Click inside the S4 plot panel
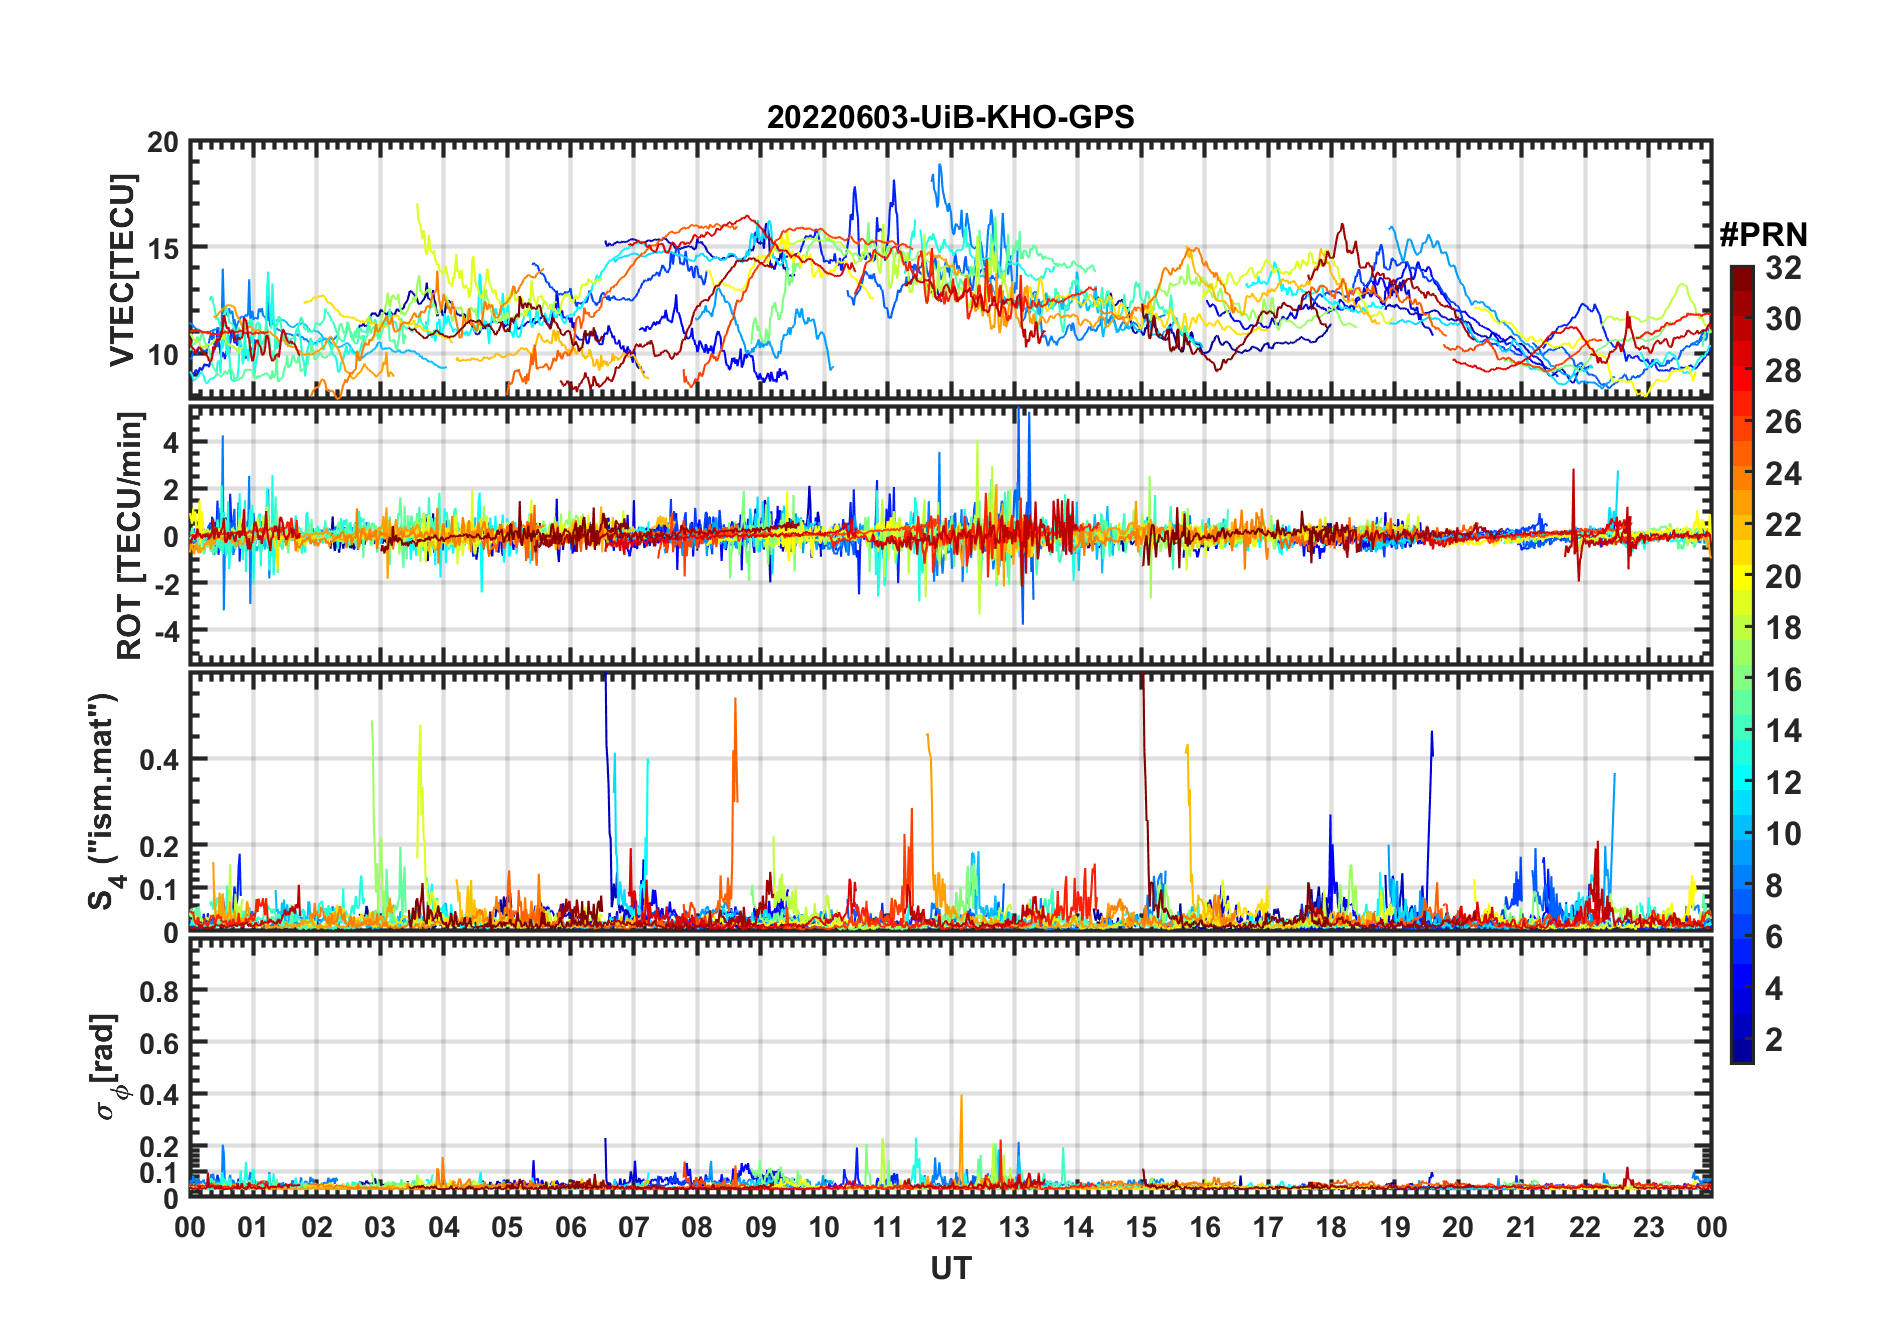 tap(950, 801)
